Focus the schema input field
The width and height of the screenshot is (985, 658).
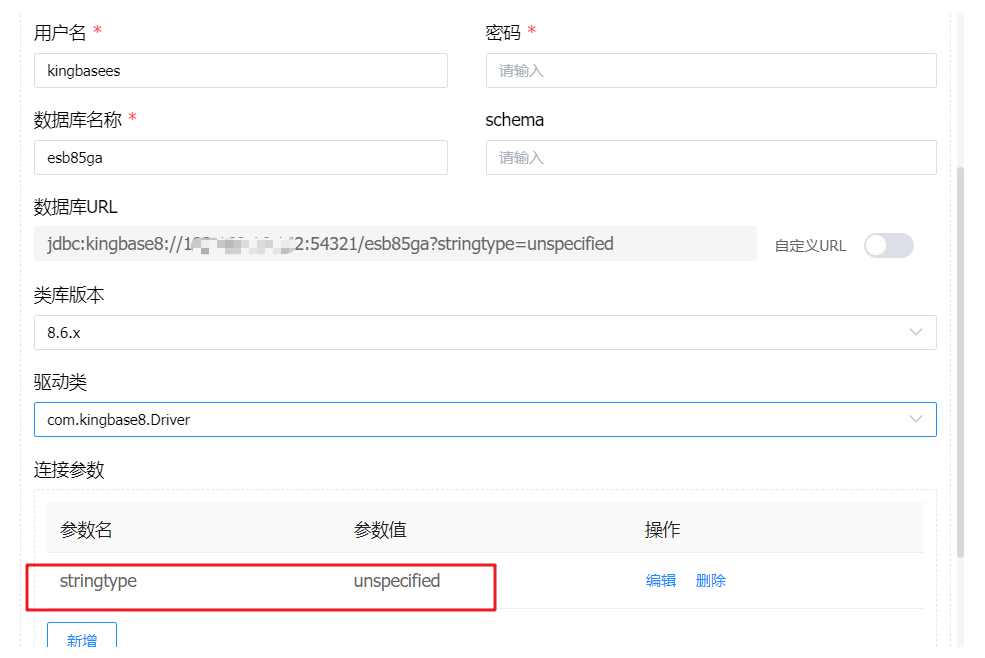(710, 157)
